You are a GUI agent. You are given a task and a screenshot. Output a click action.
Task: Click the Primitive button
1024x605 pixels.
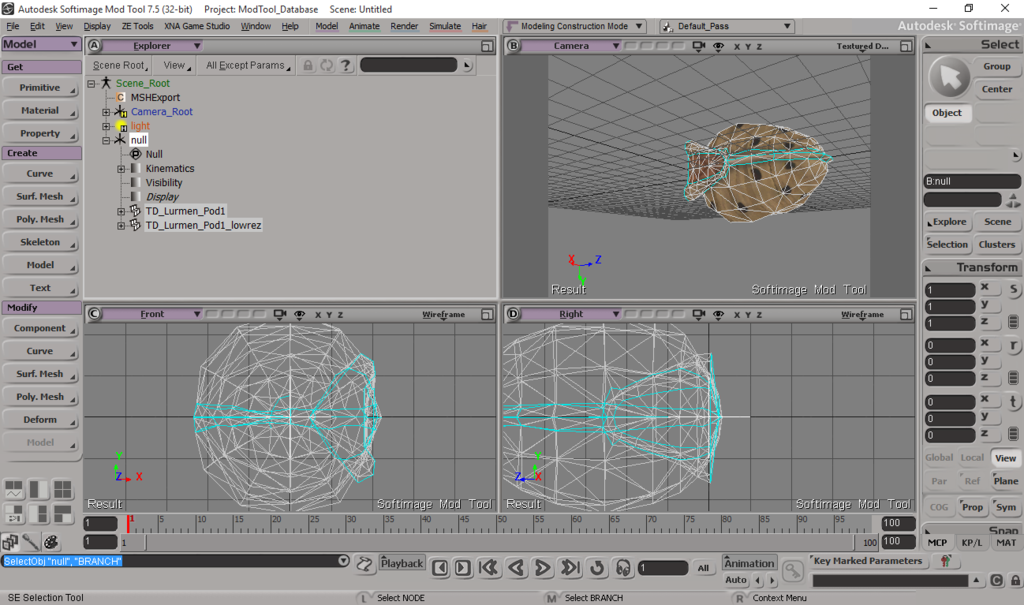click(x=40, y=88)
